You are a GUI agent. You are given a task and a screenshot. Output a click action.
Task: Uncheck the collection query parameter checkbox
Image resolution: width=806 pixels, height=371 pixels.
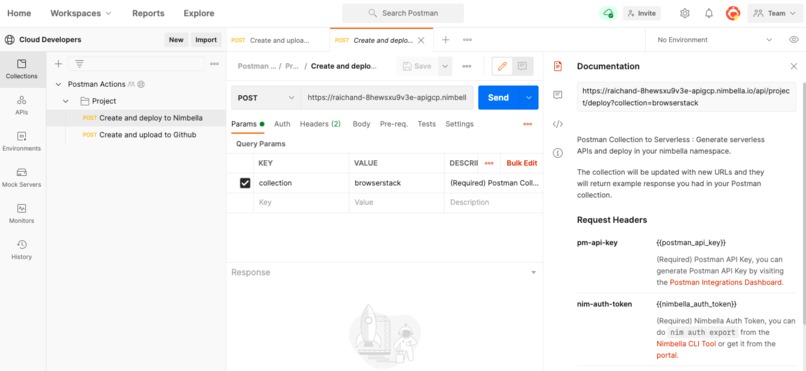click(245, 183)
